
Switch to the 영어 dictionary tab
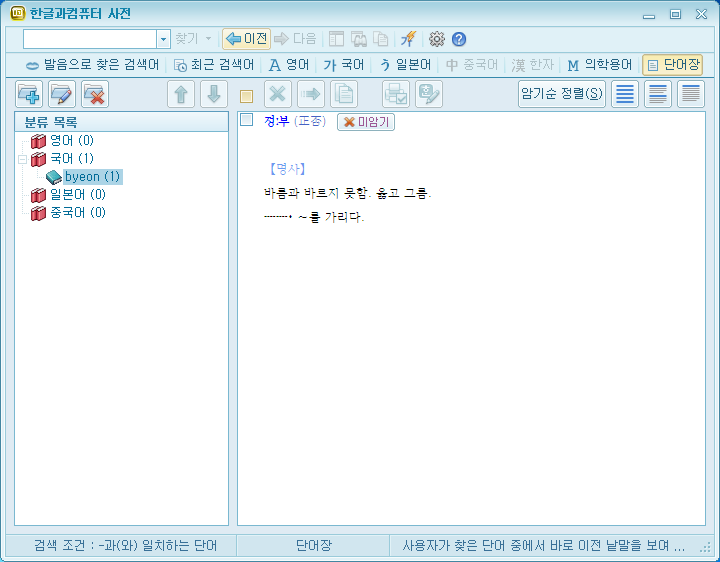289,65
